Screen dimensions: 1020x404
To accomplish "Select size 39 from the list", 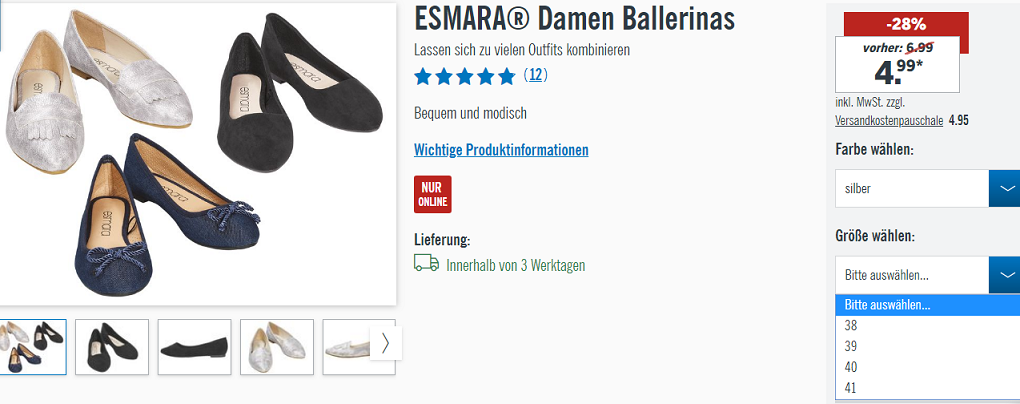I will click(928, 346).
